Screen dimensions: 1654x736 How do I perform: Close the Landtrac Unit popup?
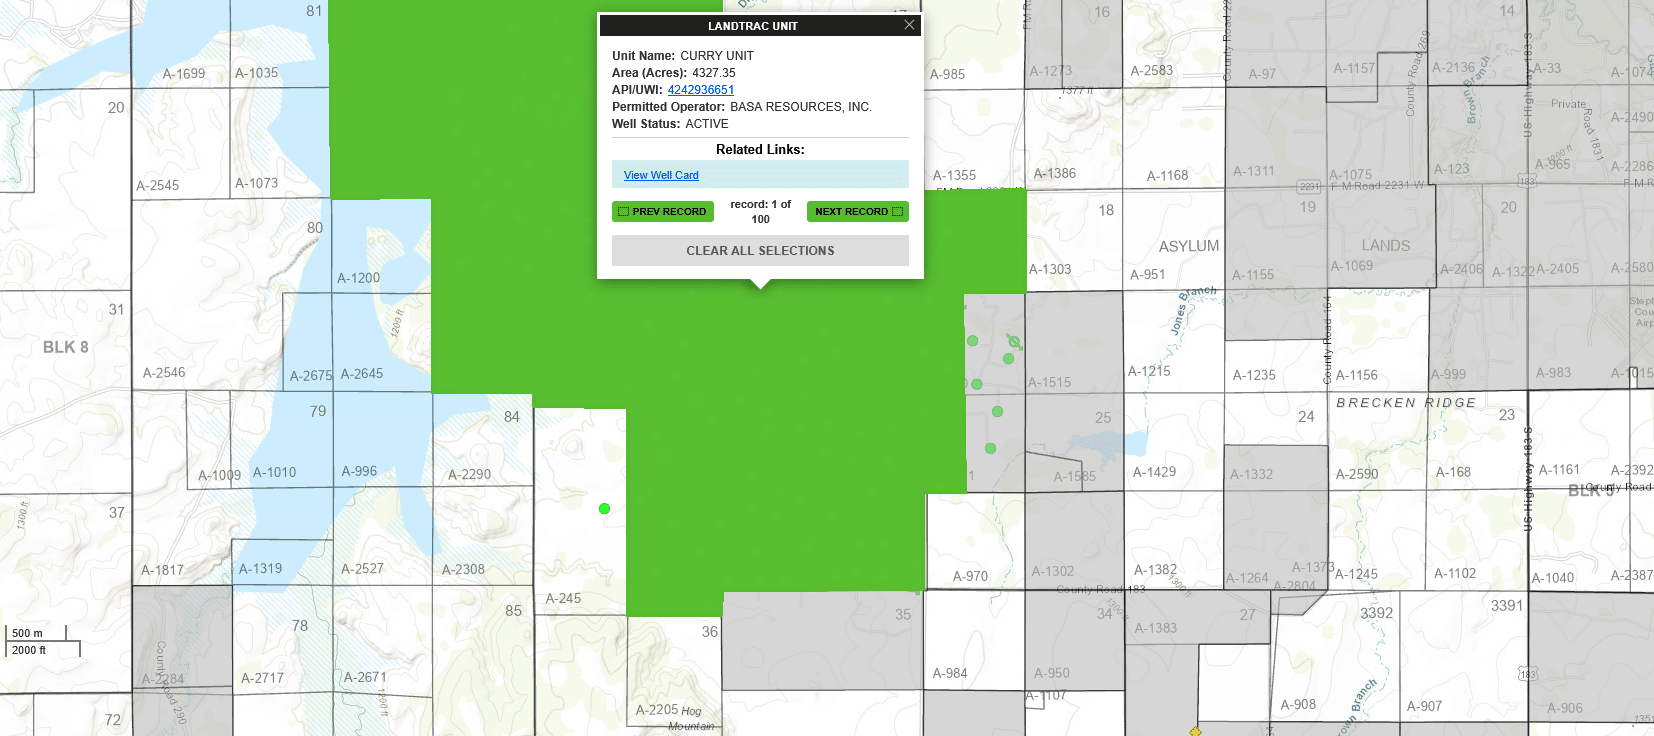tap(908, 25)
